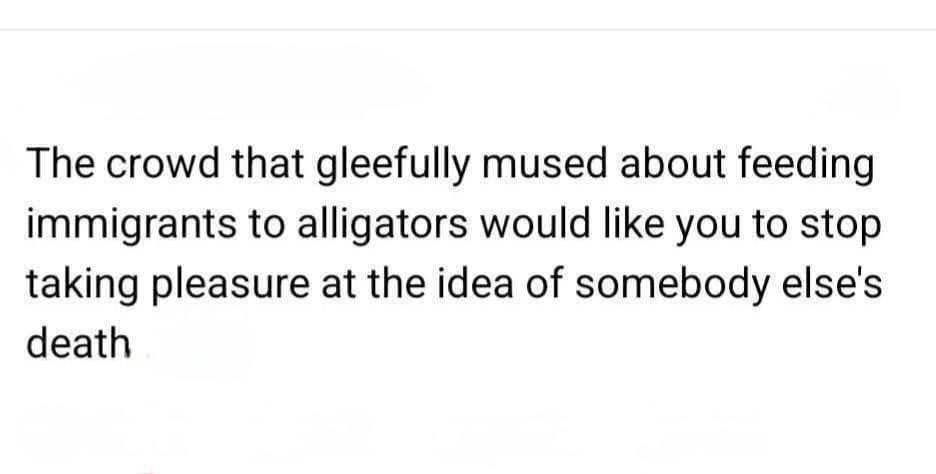Select the word "taking" in the post
936x474 pixels.
pos(81,286)
